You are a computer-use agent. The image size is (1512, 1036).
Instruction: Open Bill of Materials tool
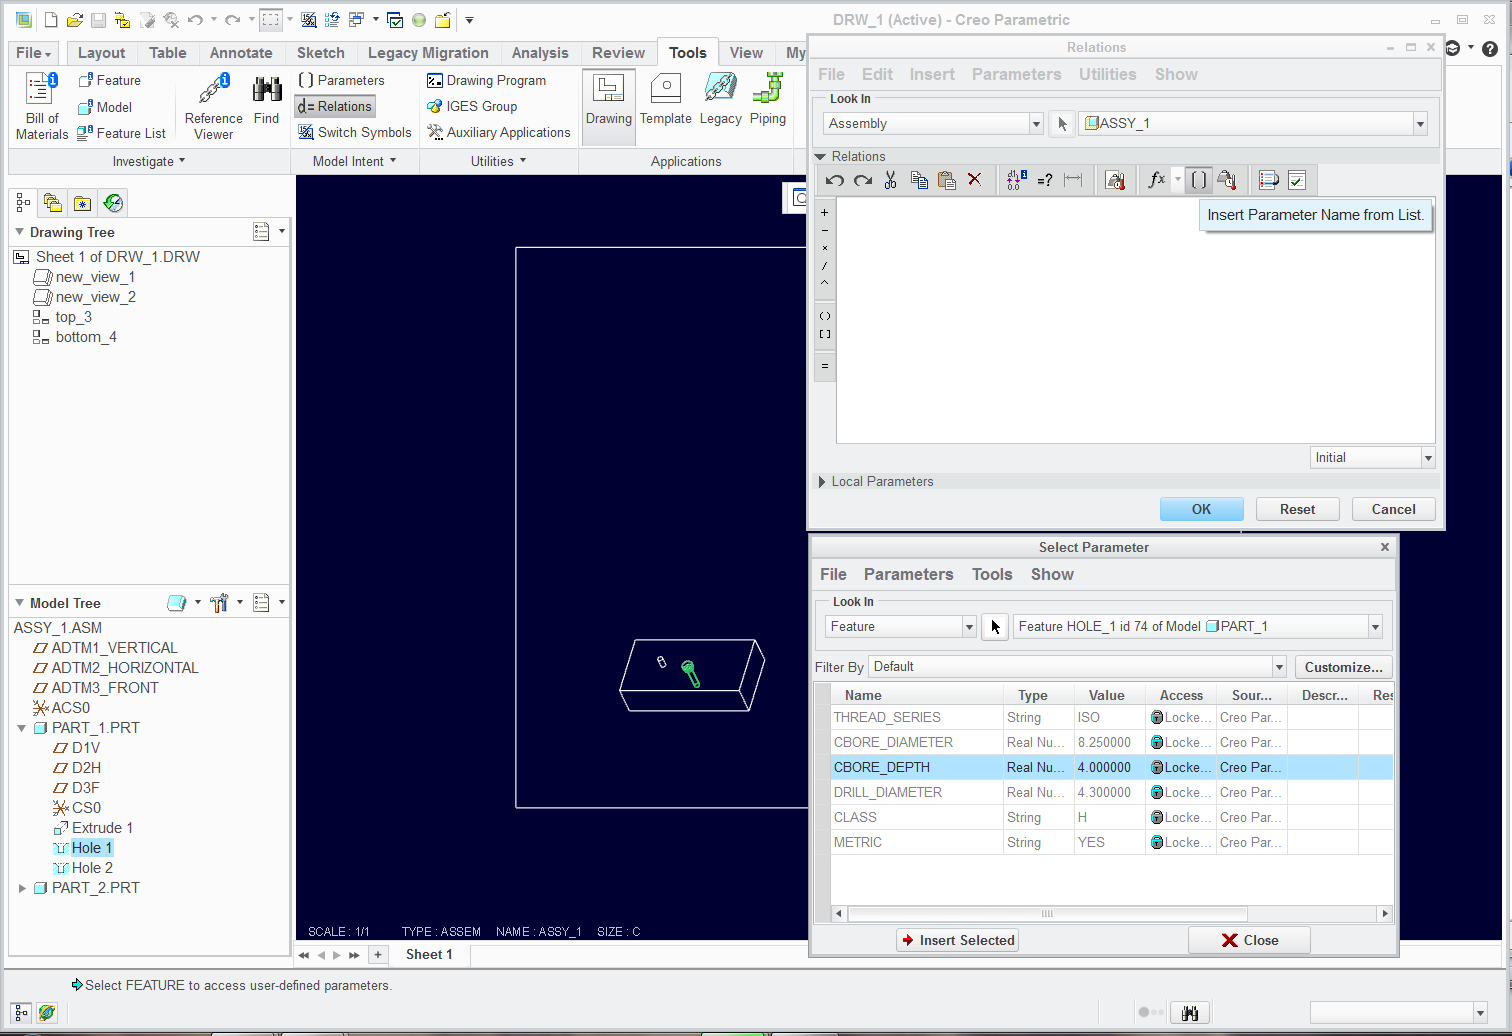coord(41,106)
